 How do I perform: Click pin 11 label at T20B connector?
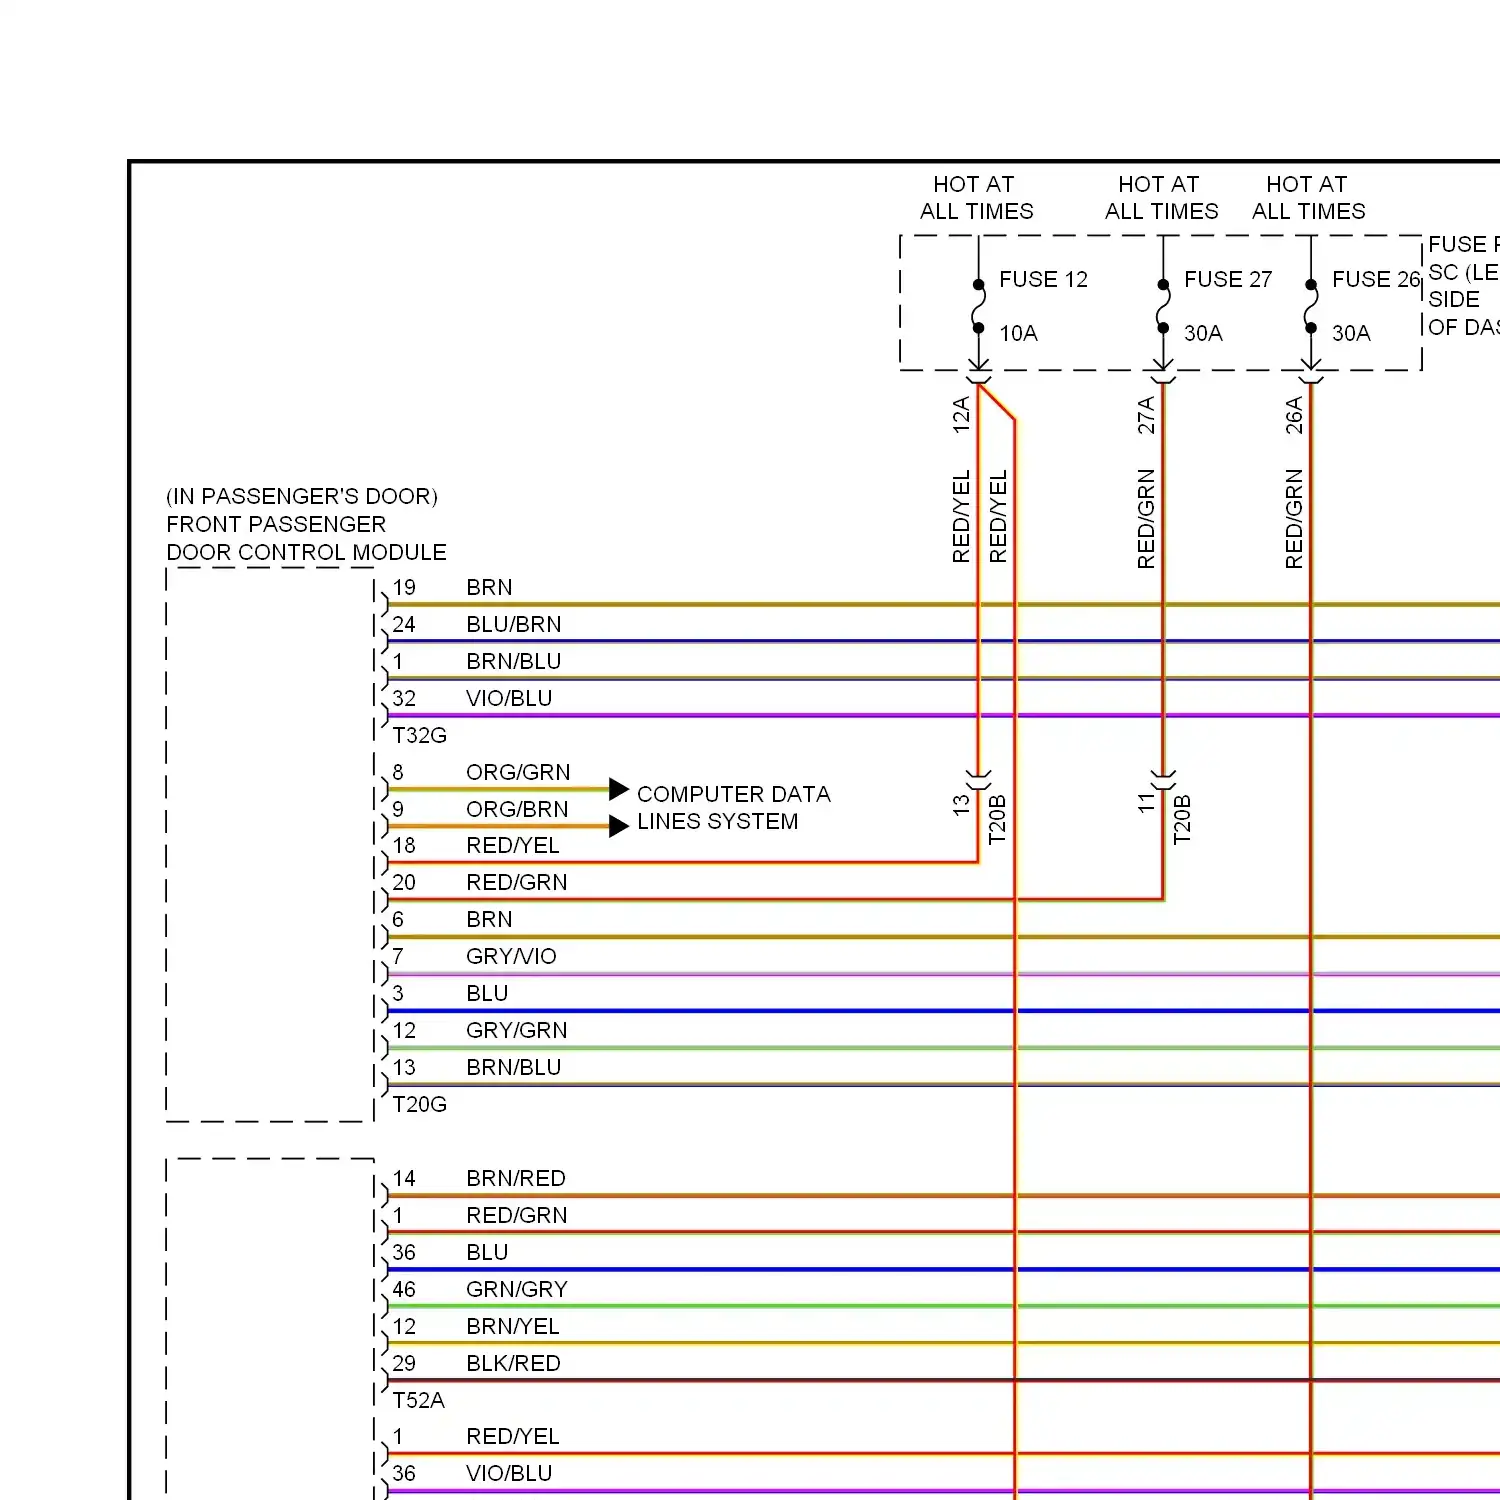(x=1146, y=802)
